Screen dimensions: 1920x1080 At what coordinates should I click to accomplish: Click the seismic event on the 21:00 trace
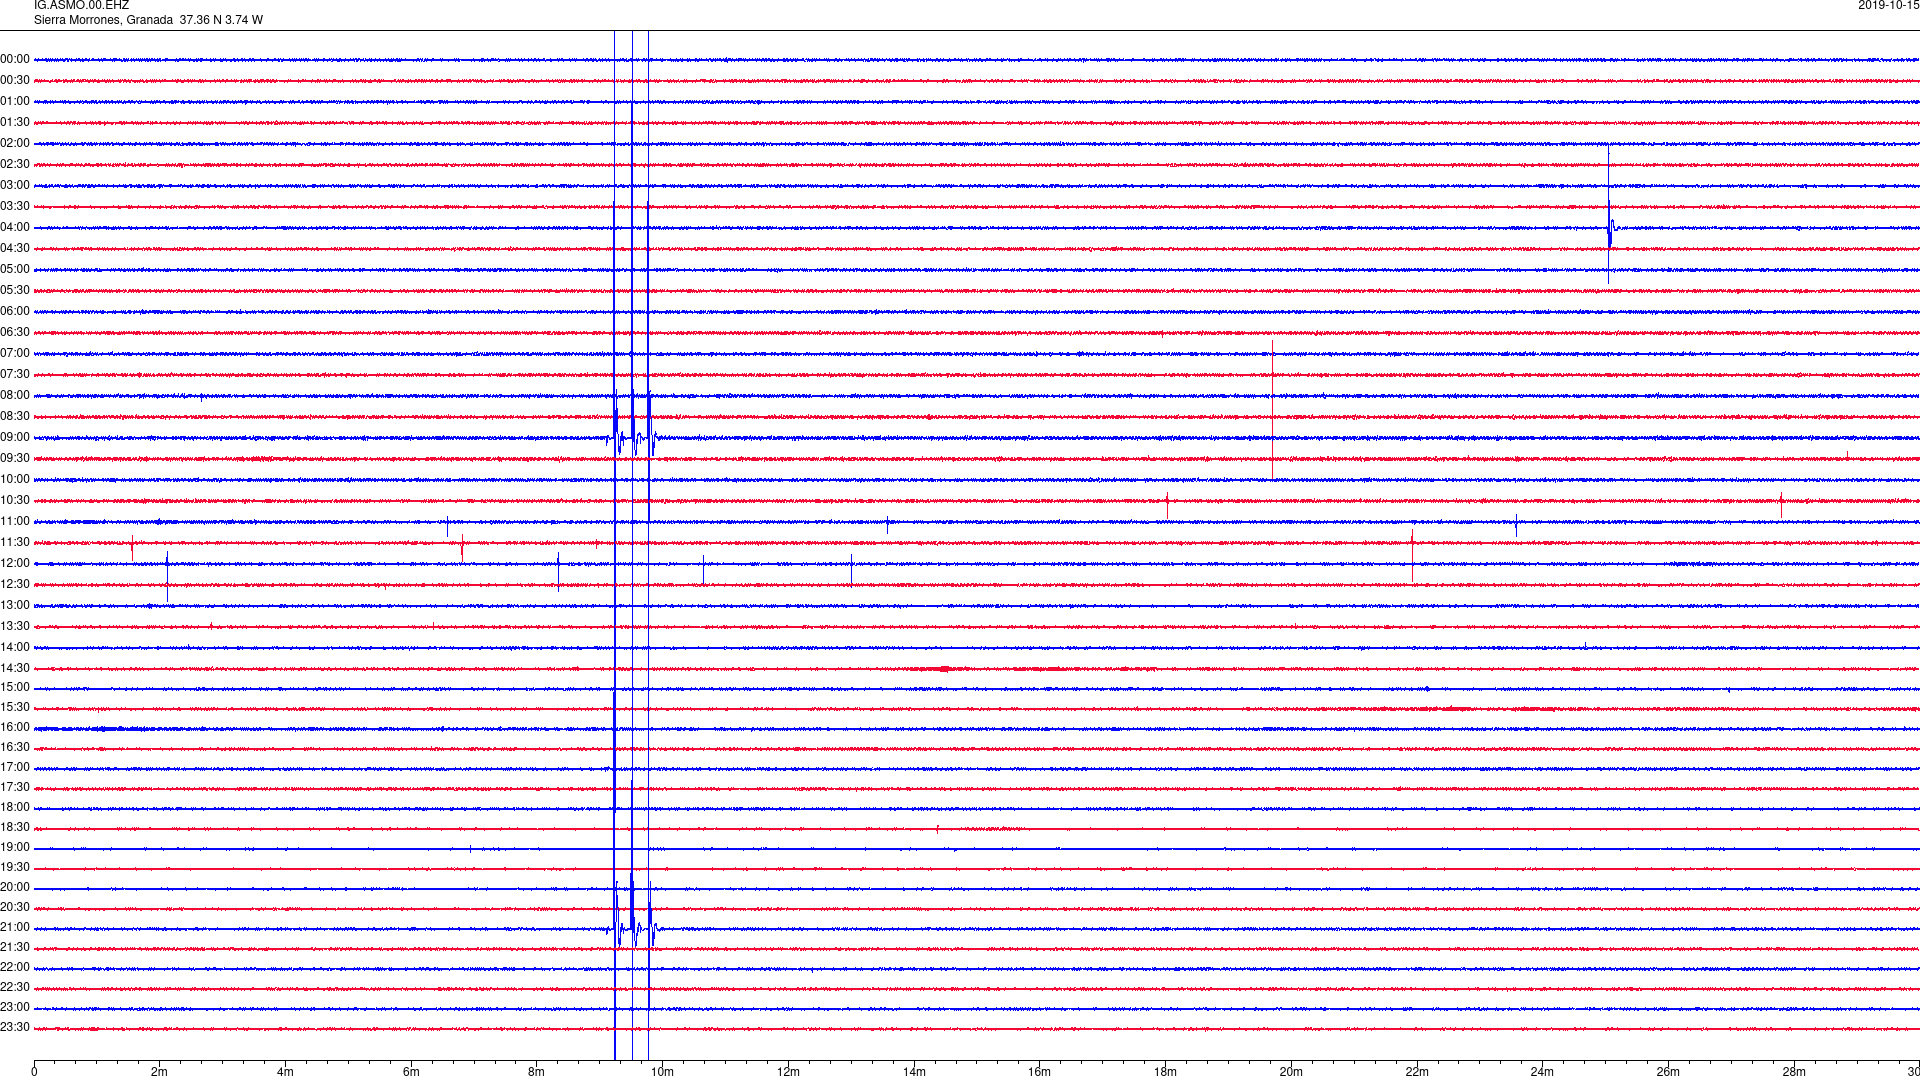[x=632, y=928]
